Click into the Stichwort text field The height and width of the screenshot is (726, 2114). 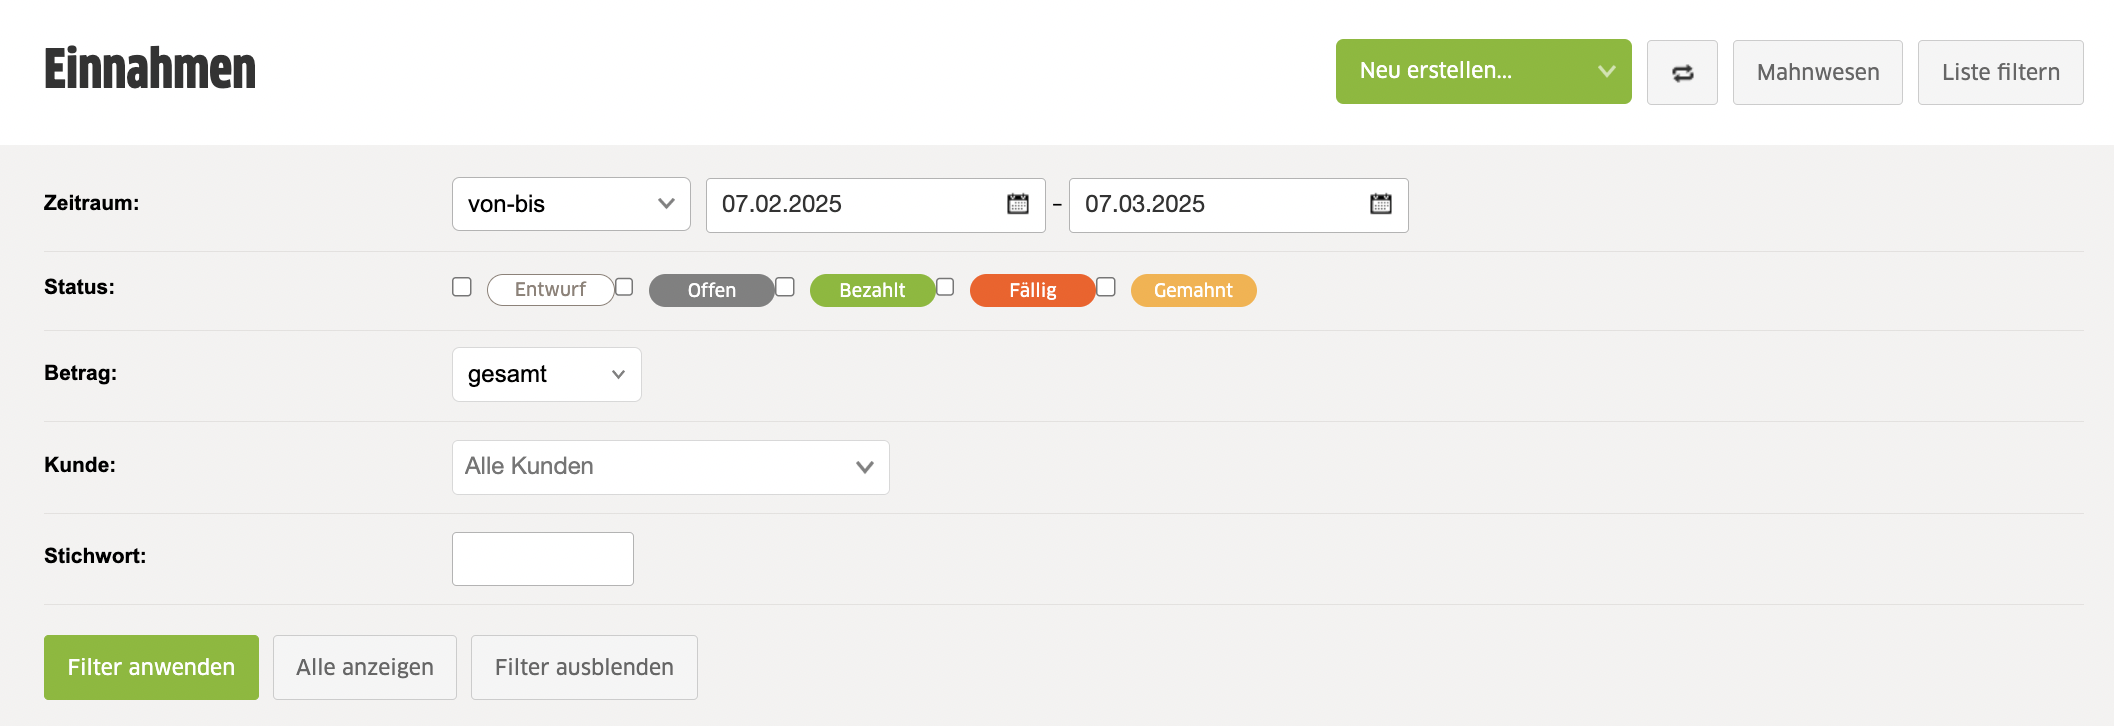(x=542, y=559)
